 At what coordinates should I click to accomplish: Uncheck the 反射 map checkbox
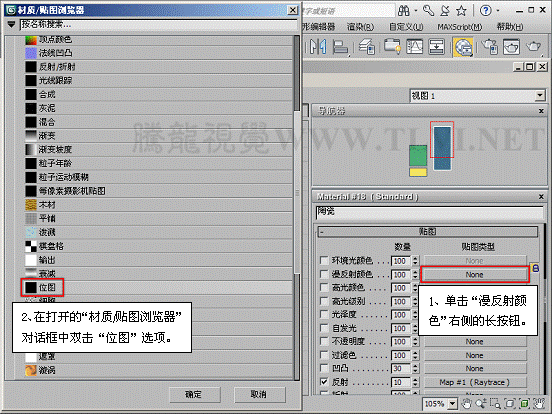pyautogui.click(x=324, y=382)
